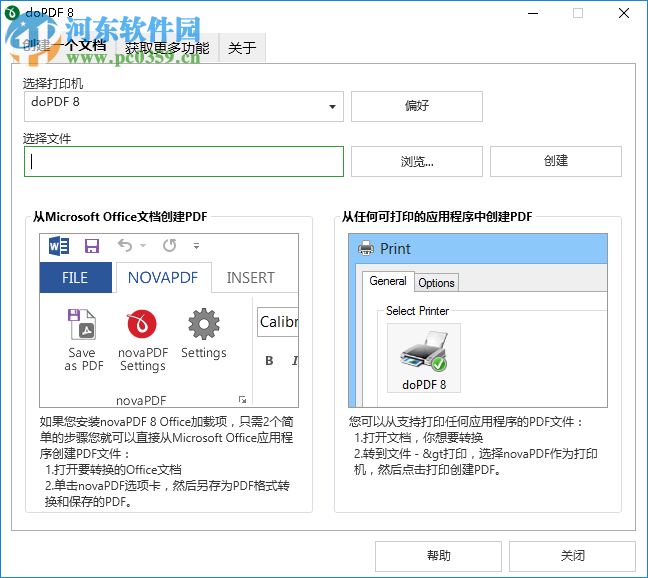Click the 创建 create button
Viewport: 648px width, 578px height.
(x=555, y=161)
